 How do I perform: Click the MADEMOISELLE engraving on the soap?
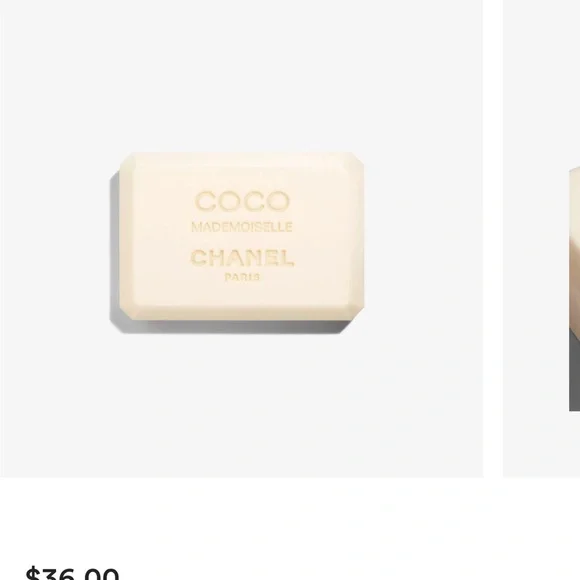pos(242,227)
